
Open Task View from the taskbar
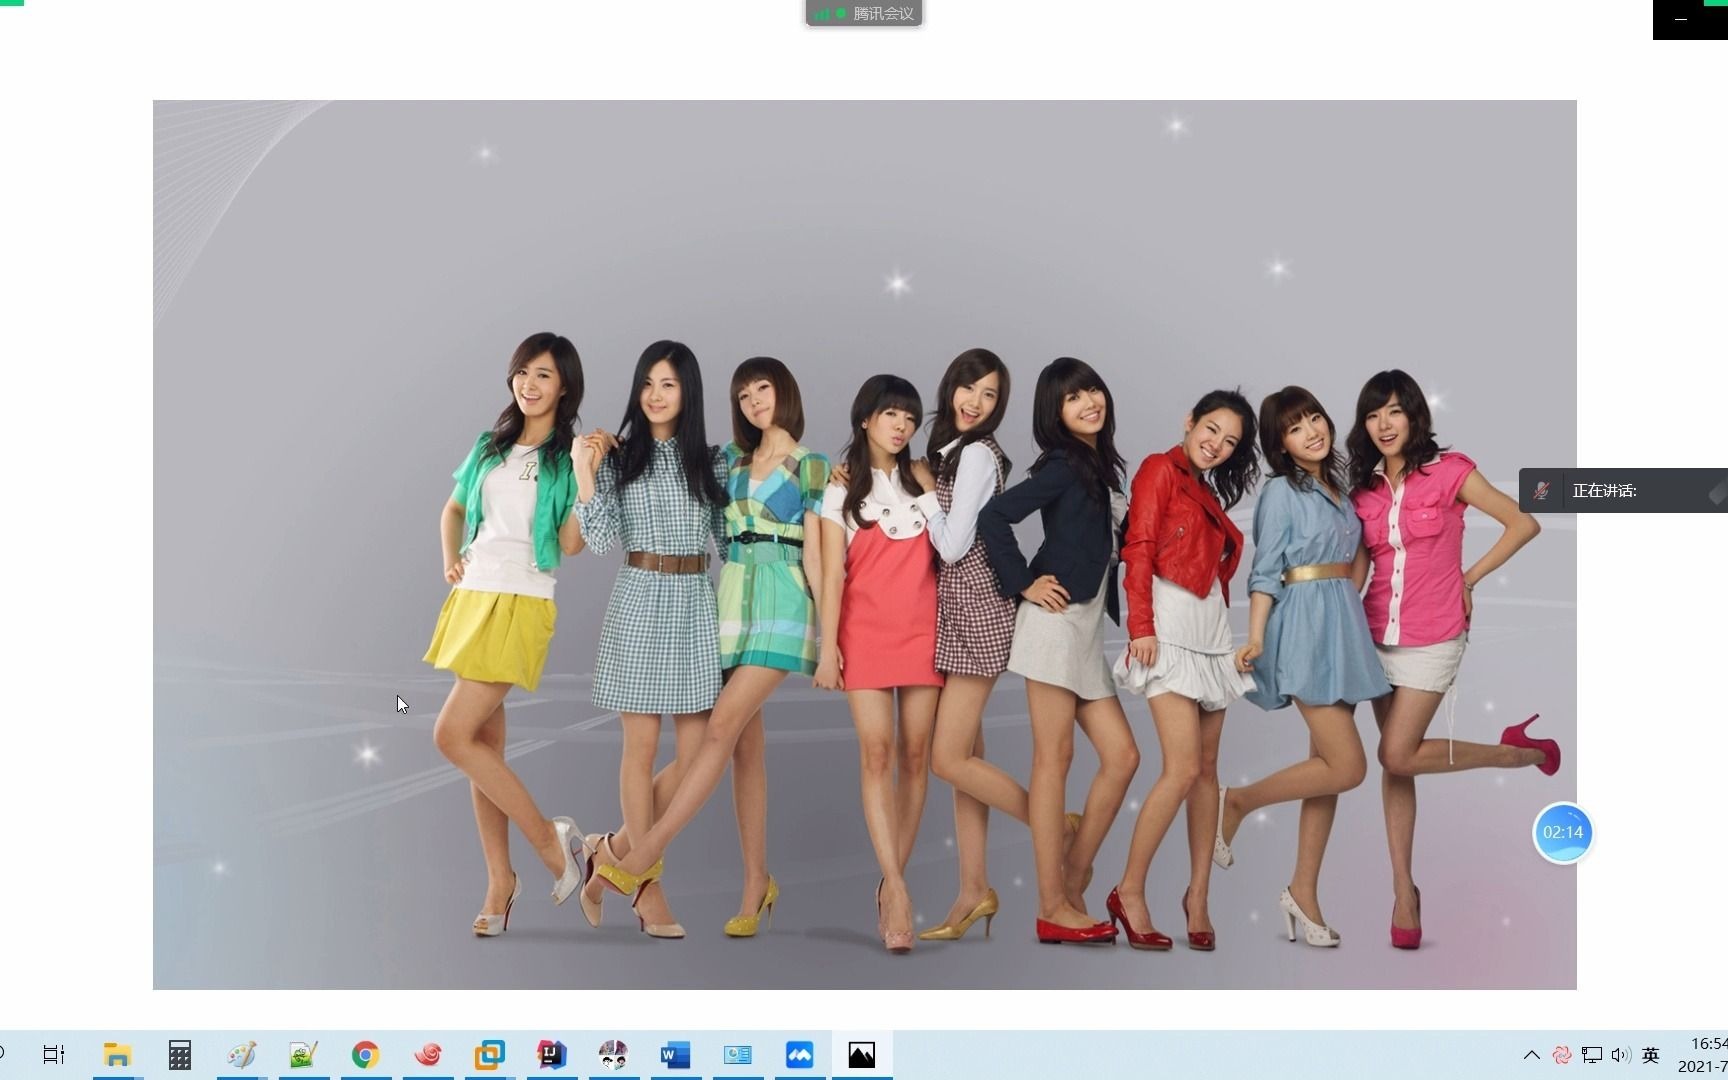click(x=54, y=1054)
